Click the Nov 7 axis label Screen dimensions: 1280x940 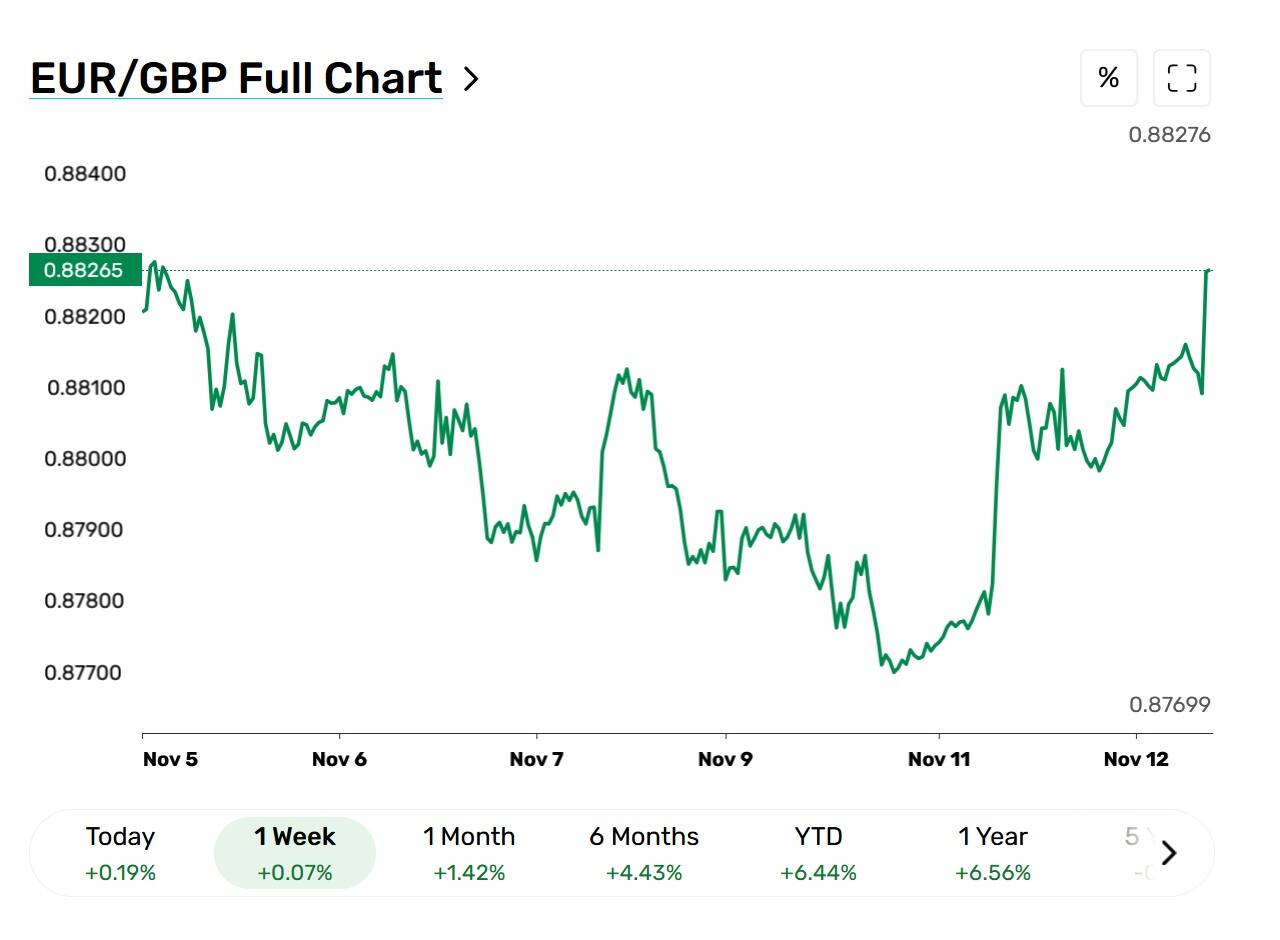[536, 759]
